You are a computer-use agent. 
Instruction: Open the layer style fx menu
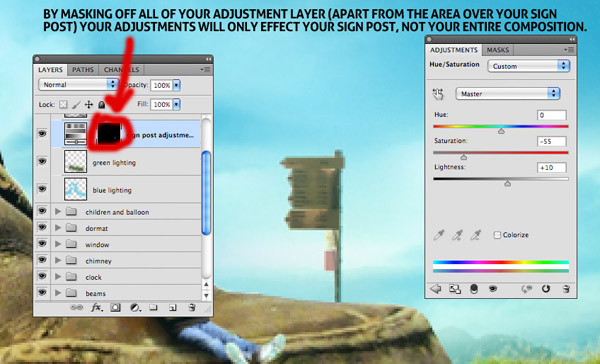pos(96,307)
